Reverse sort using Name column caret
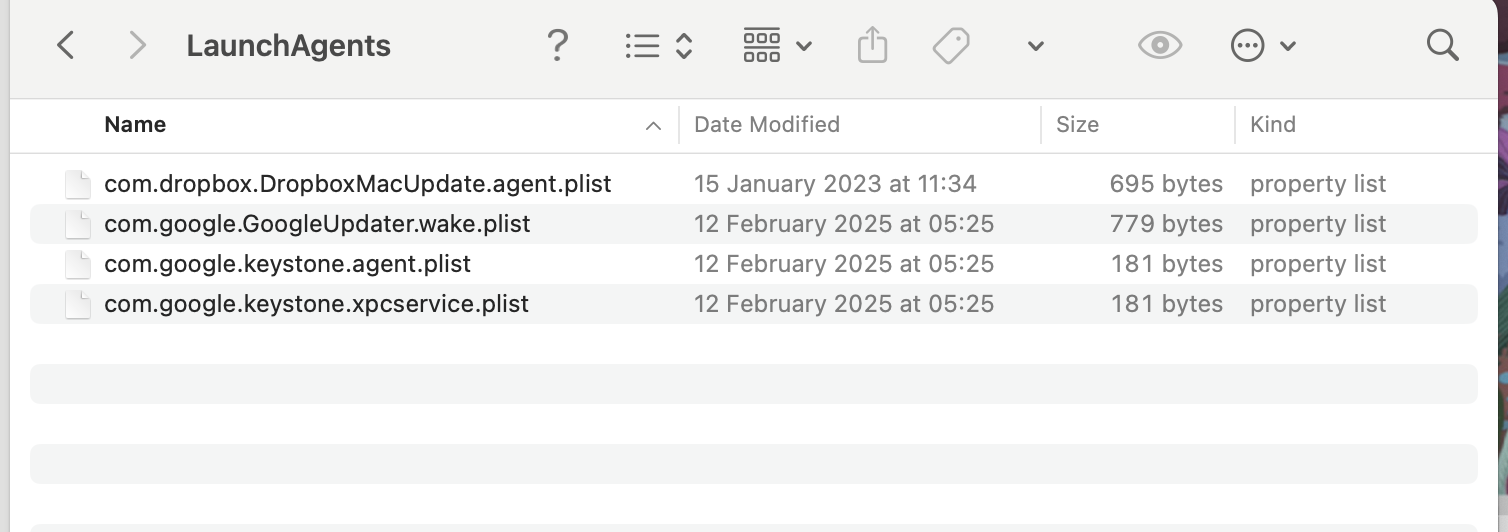Screen dimensions: 1508x532 coord(653,126)
